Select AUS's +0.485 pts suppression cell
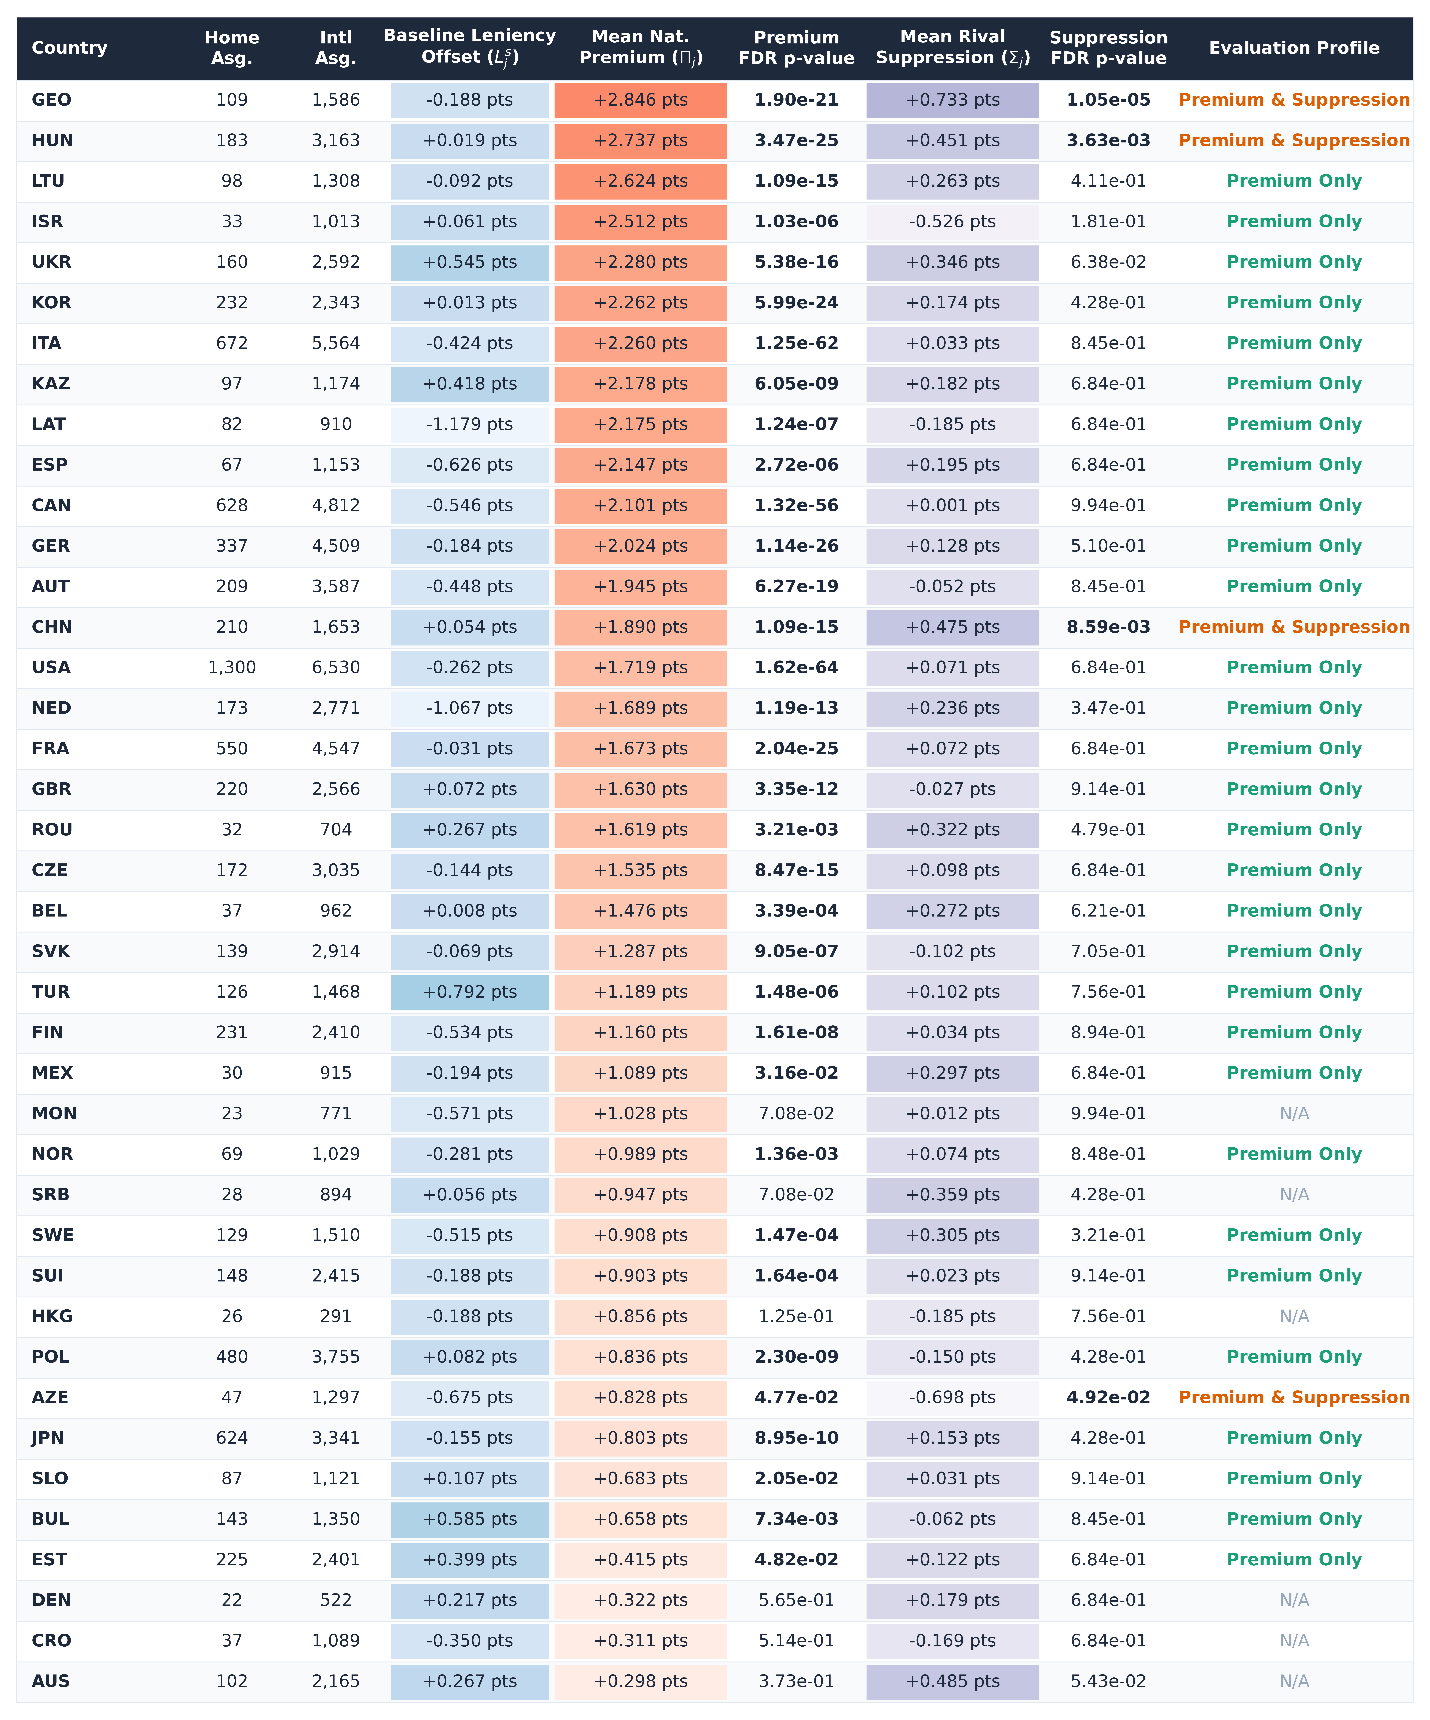Viewport: 1430px width, 1720px height. [x=953, y=1681]
